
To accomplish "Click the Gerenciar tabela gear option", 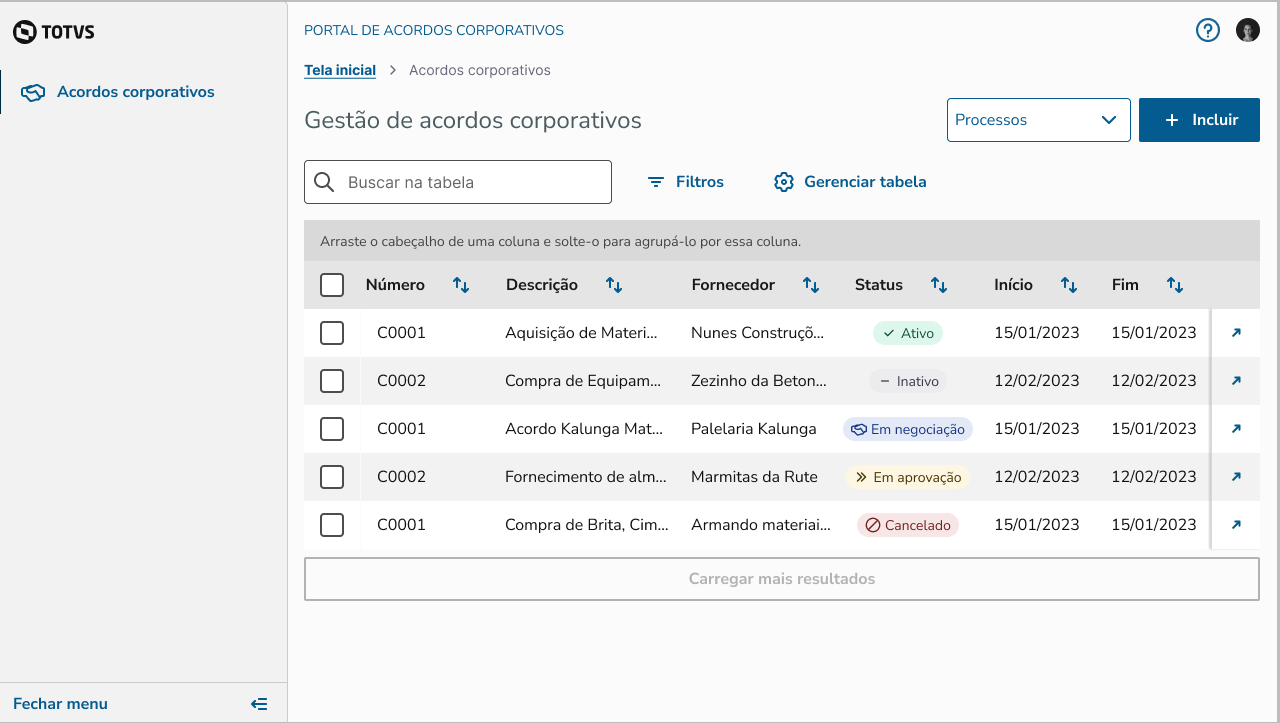I will click(850, 182).
